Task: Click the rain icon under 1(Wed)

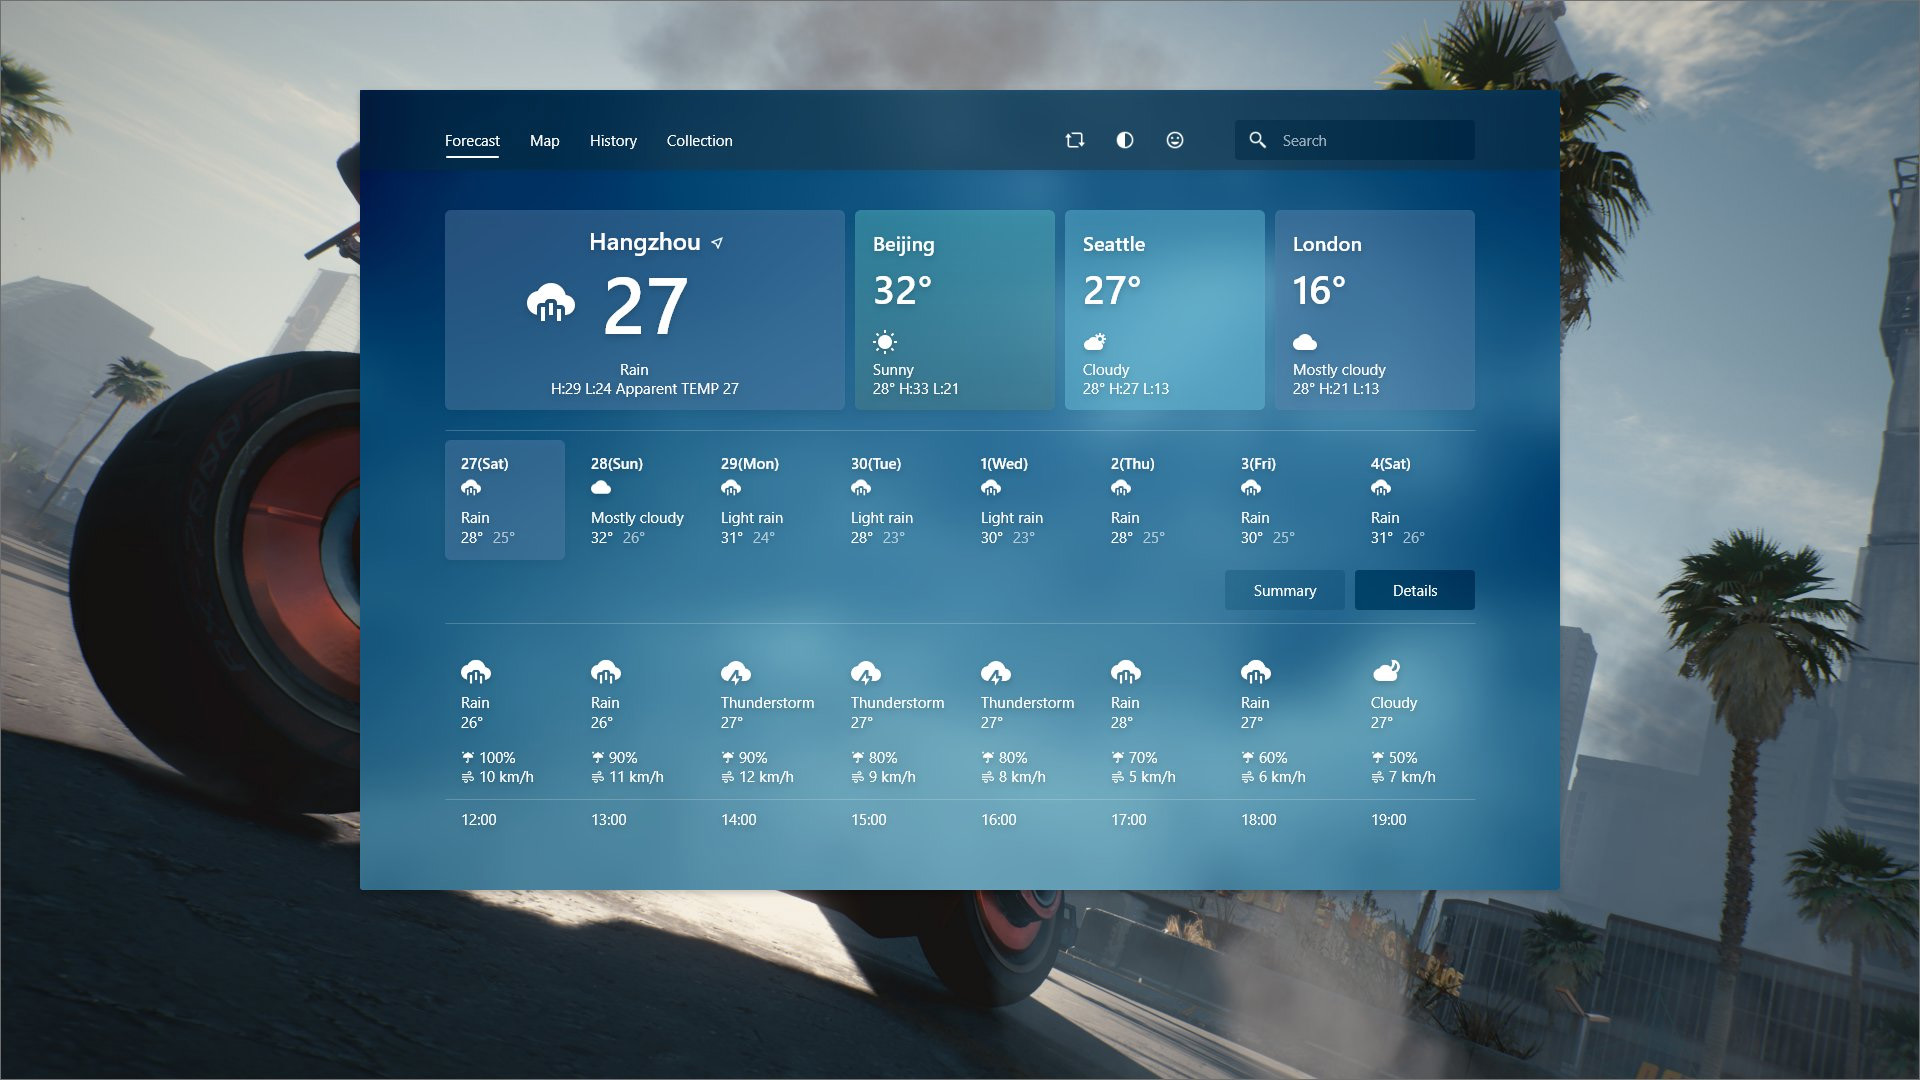Action: point(991,488)
